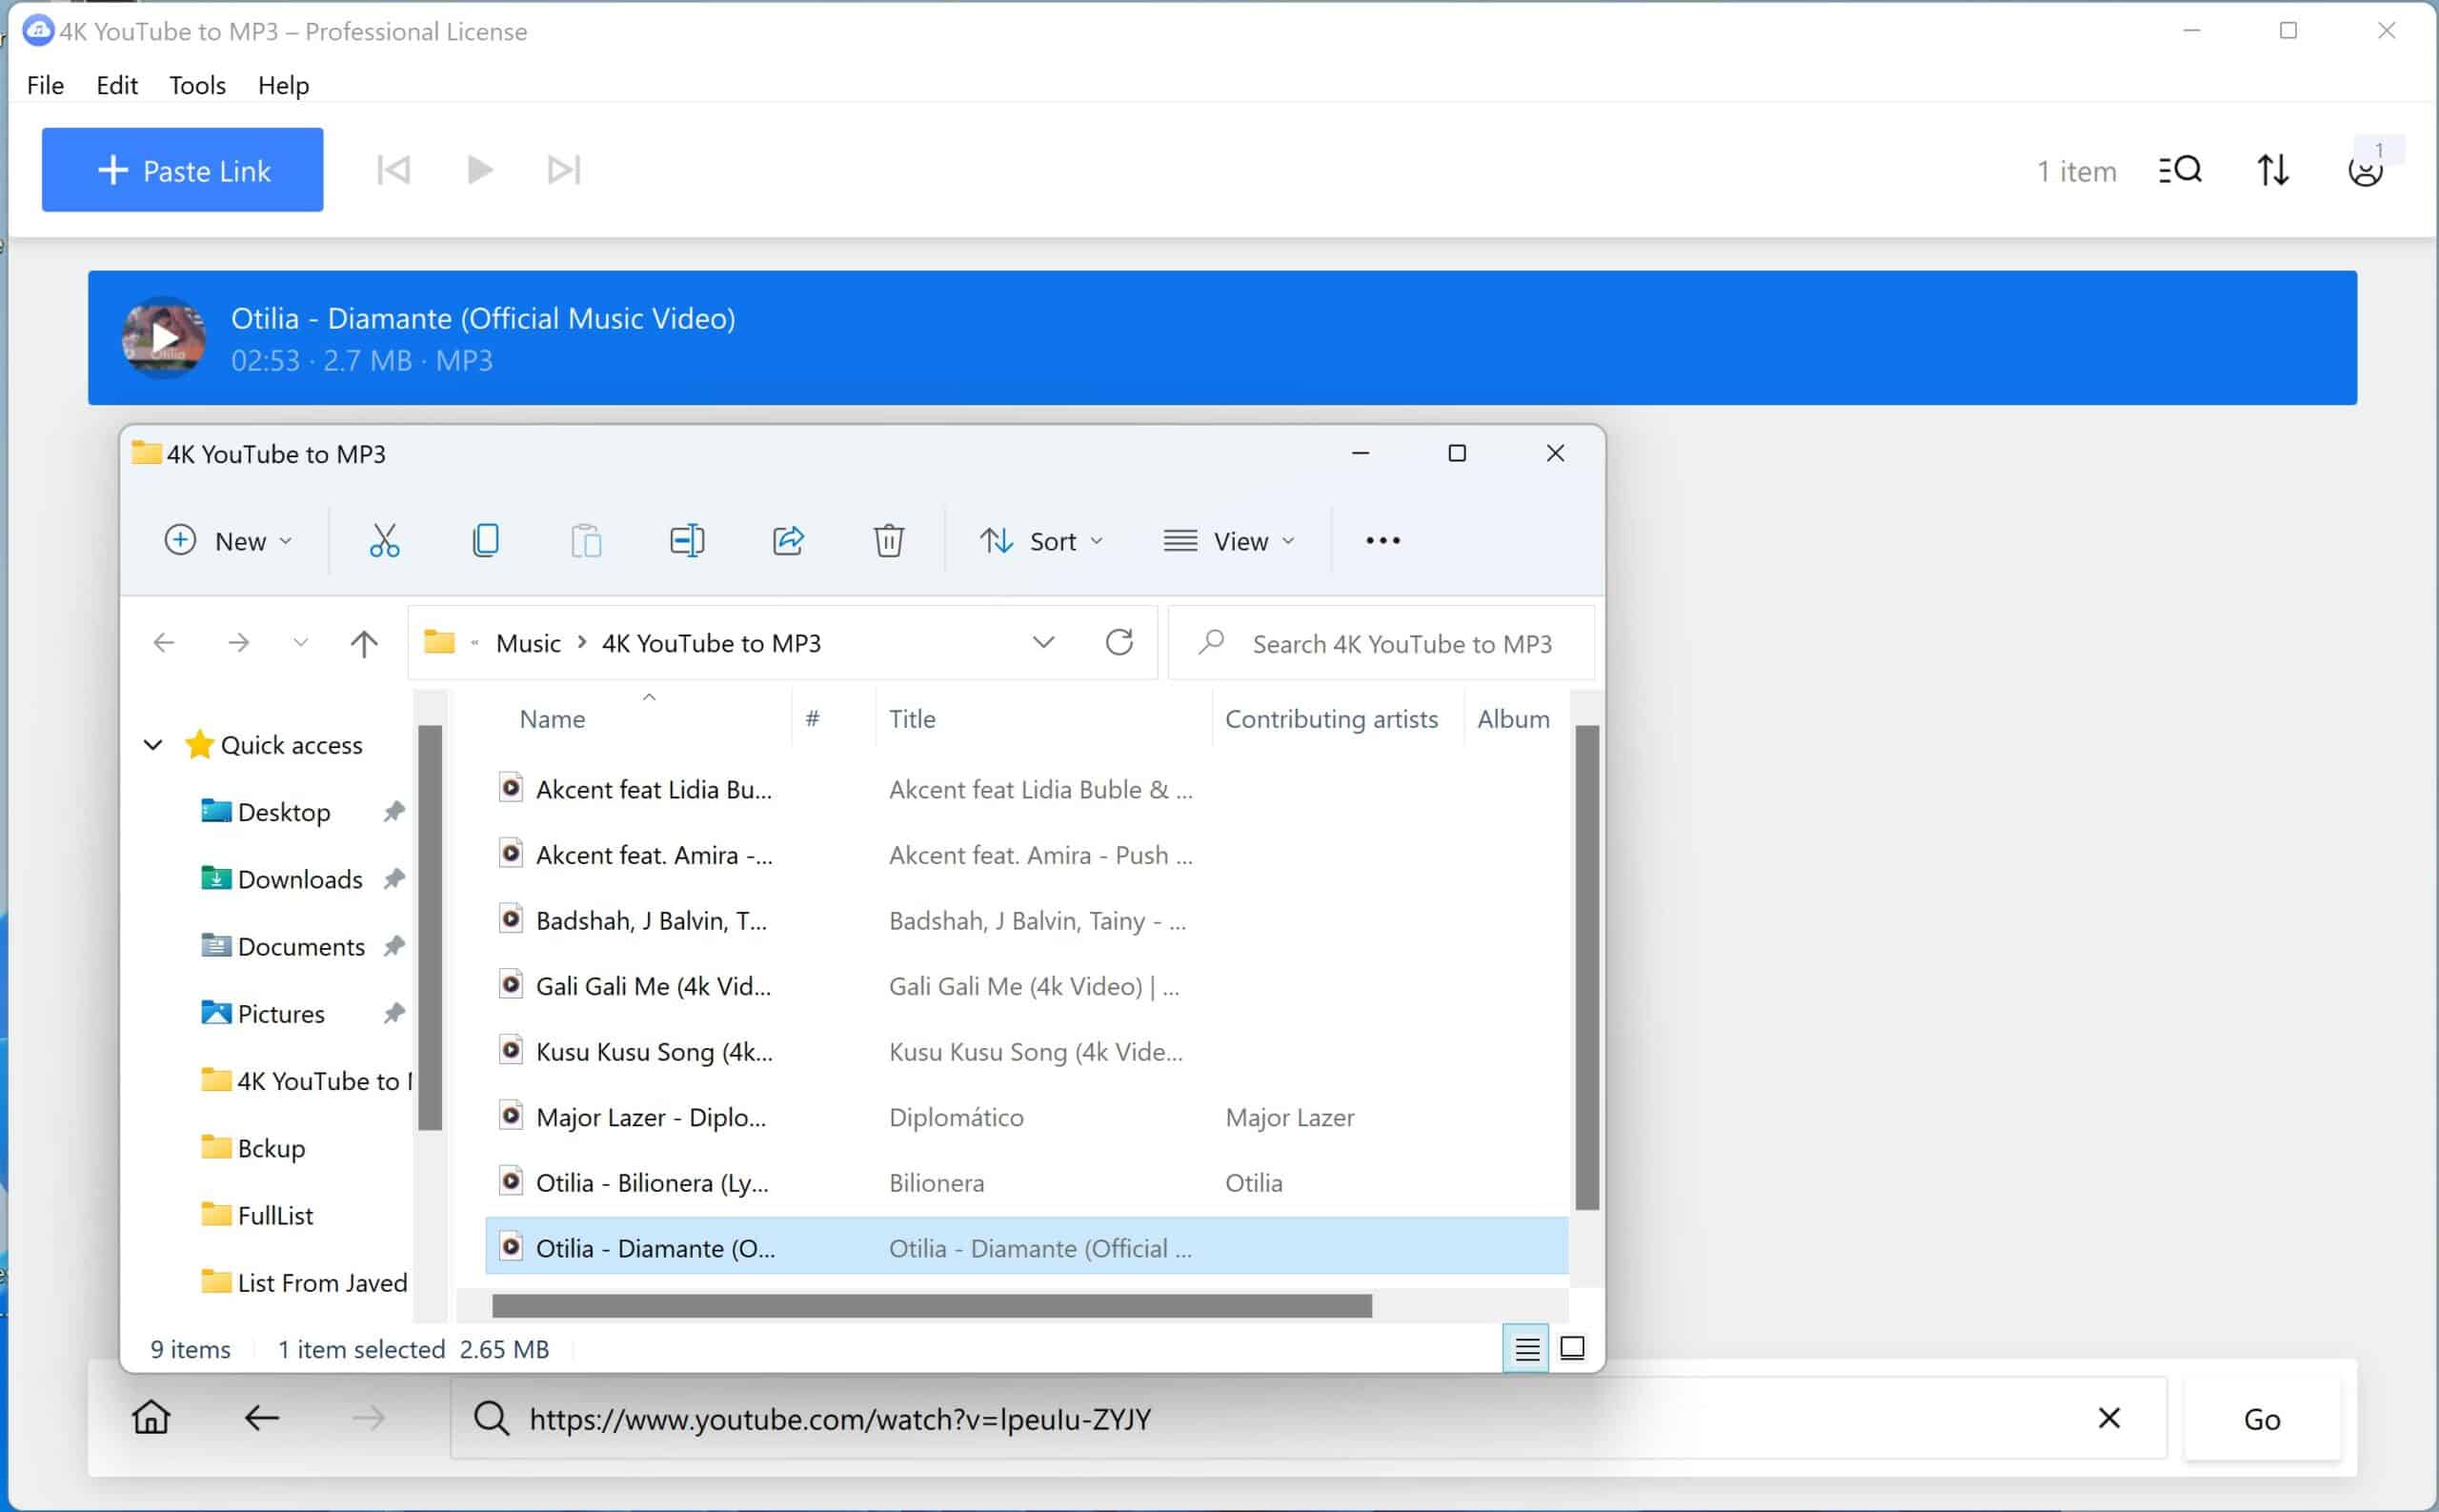Sort by Title column header
Screen dimensions: 2439x1512
(x=912, y=719)
